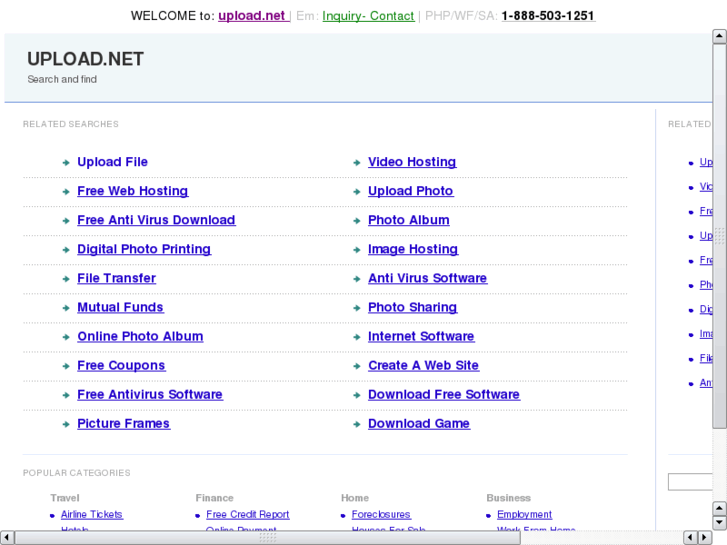
Task: Click the bottom vertical scrollbar down arrow
Action: (x=719, y=522)
